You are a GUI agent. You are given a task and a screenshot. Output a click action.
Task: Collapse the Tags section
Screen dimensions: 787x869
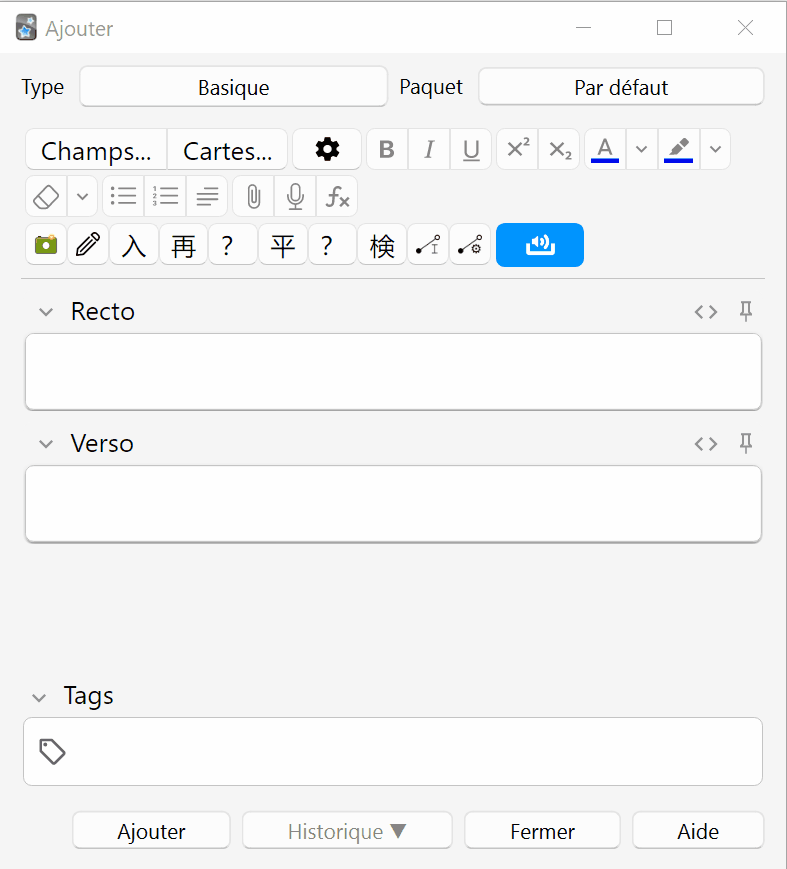[39, 697]
